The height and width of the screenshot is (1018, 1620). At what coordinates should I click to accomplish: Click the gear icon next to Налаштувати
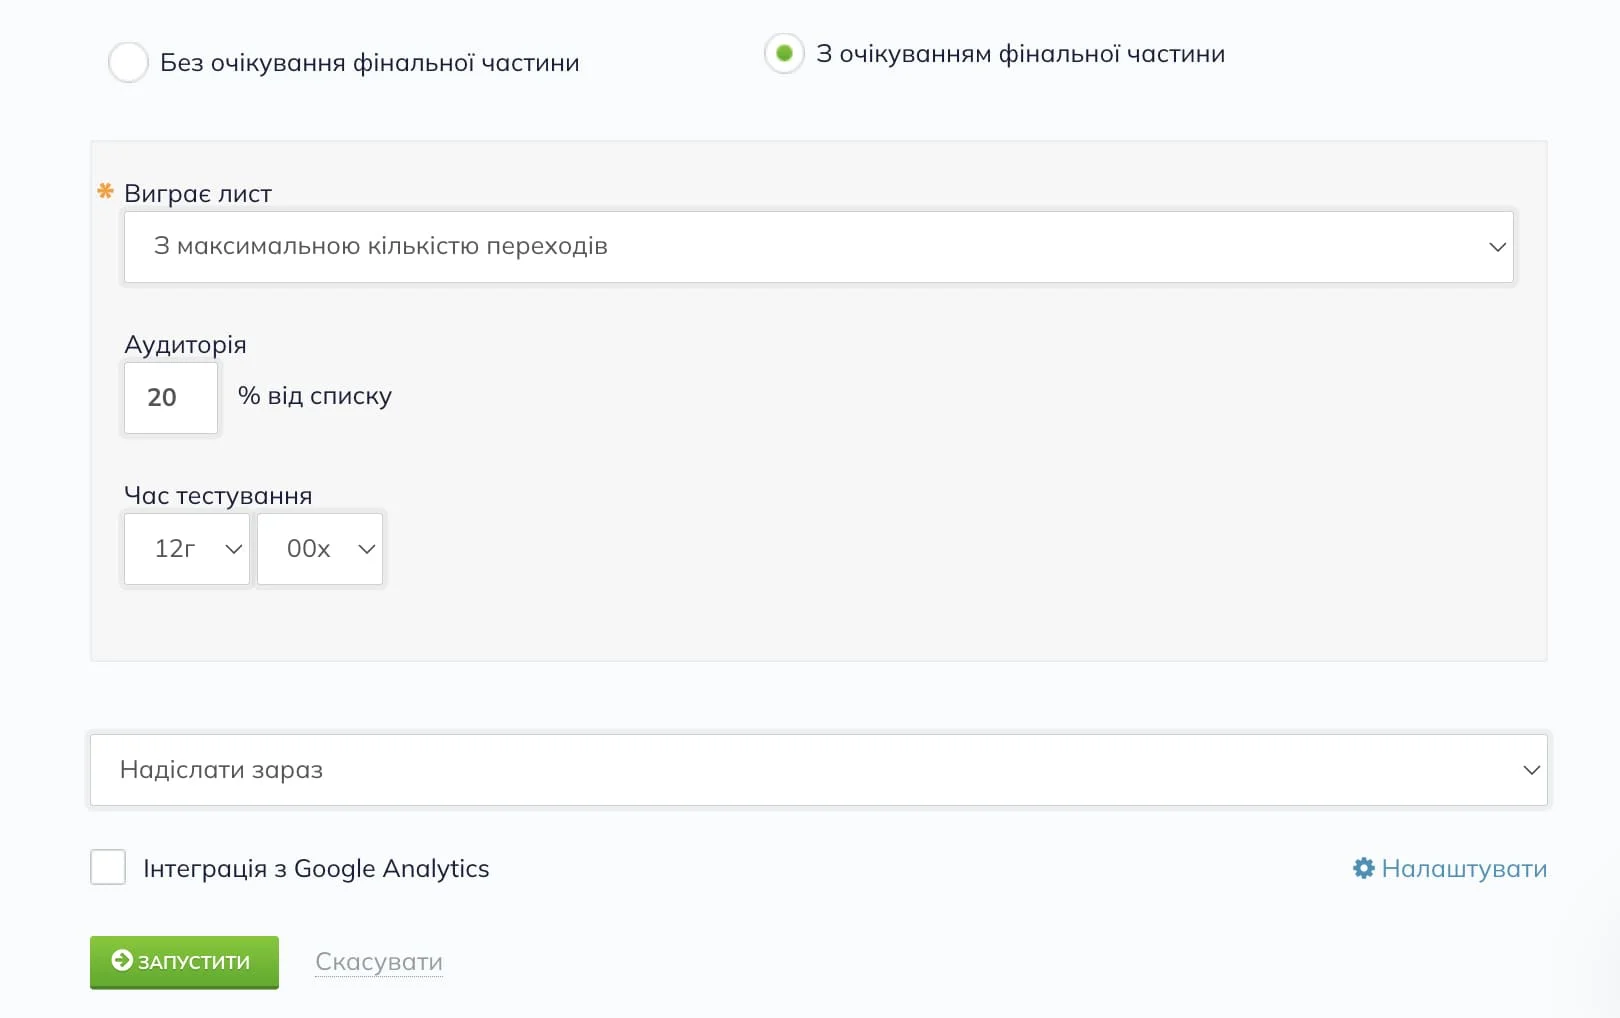[x=1363, y=868]
